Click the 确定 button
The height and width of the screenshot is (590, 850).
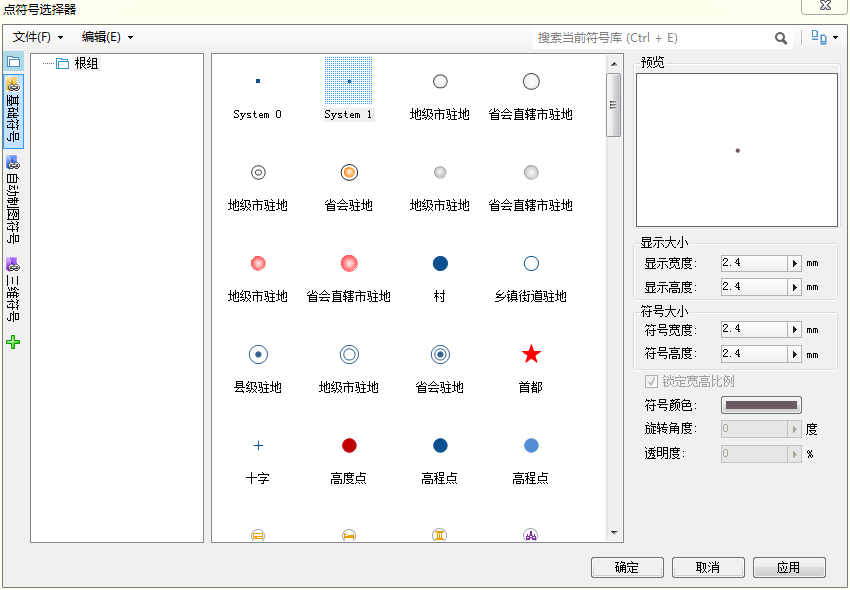click(627, 568)
